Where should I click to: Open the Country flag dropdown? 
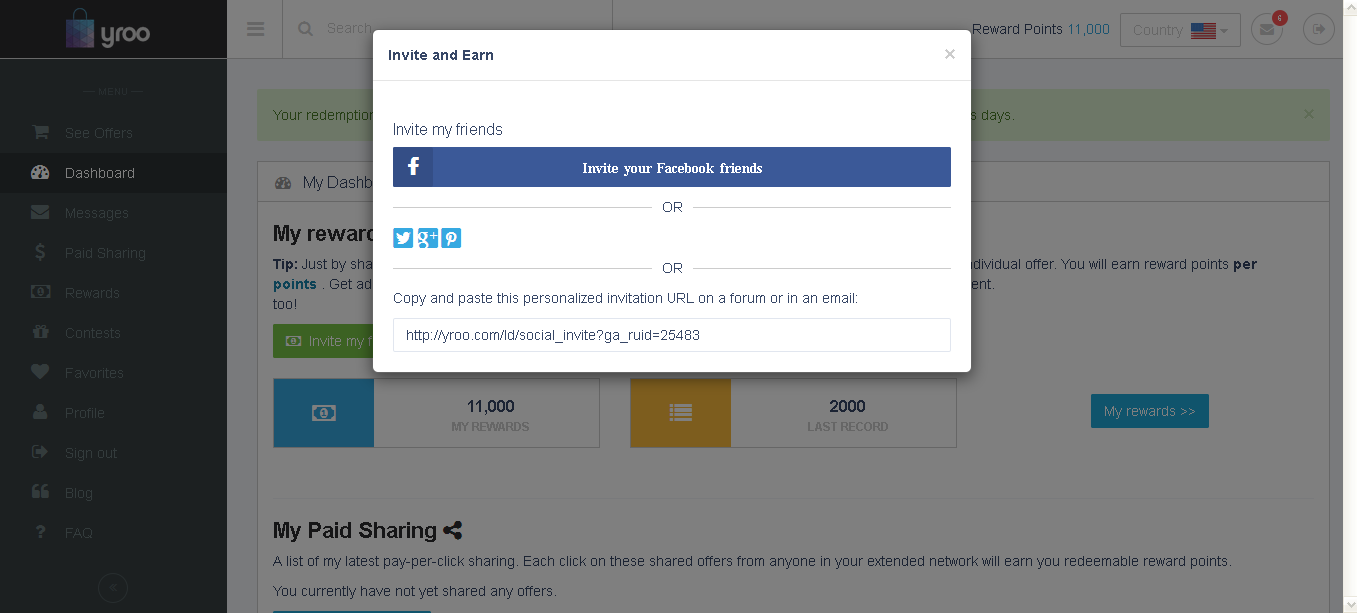(1180, 30)
